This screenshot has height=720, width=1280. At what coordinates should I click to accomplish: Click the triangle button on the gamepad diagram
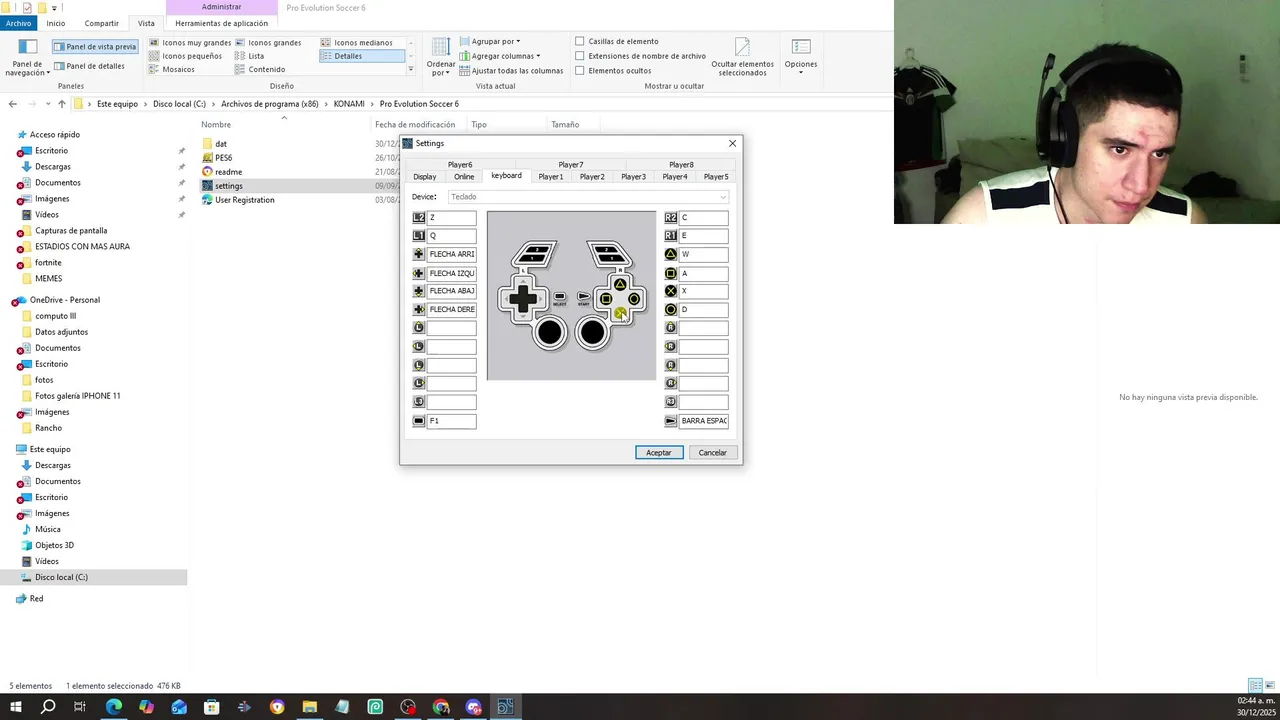pyautogui.click(x=620, y=285)
